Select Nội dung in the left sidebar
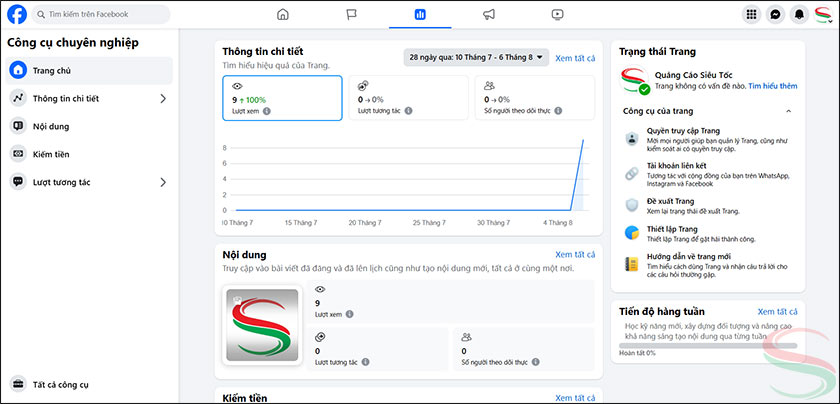Screen dimensions: 840x404 click(50, 126)
